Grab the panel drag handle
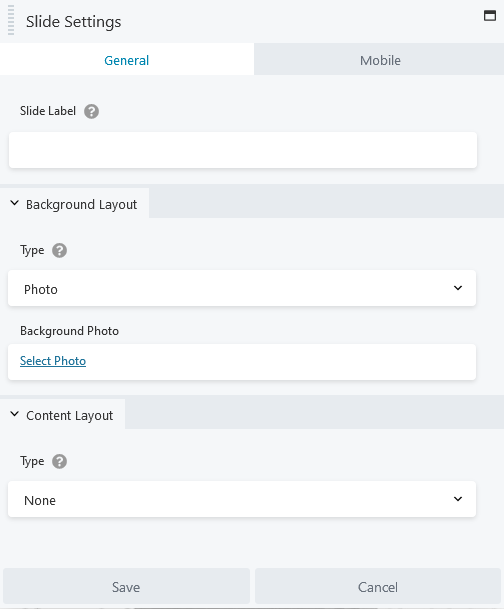 [x=11, y=20]
